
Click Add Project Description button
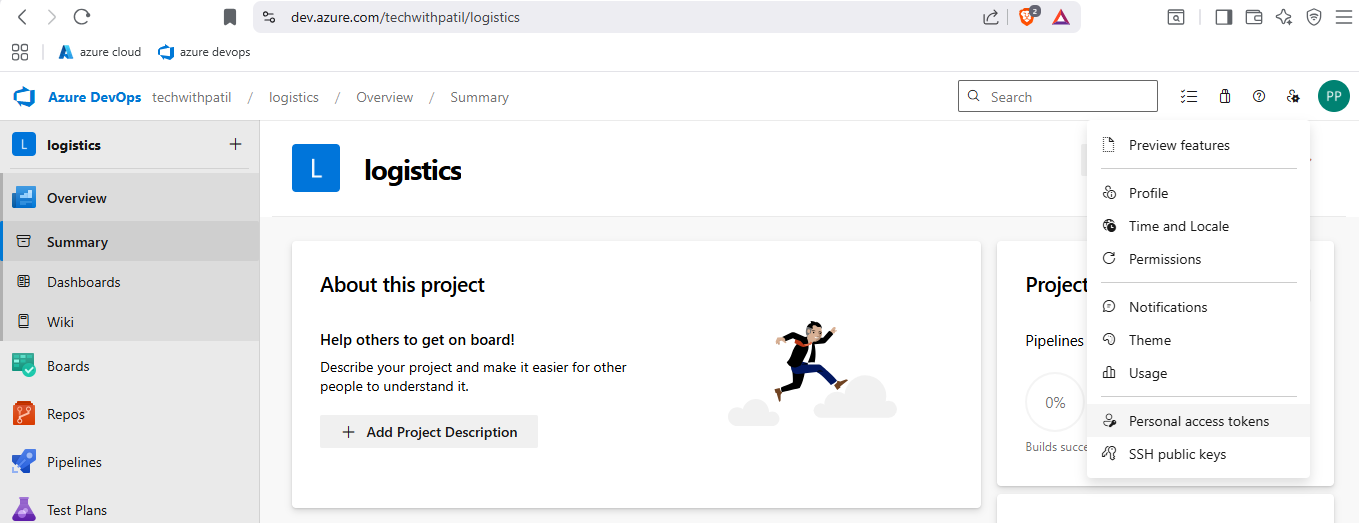(x=429, y=432)
